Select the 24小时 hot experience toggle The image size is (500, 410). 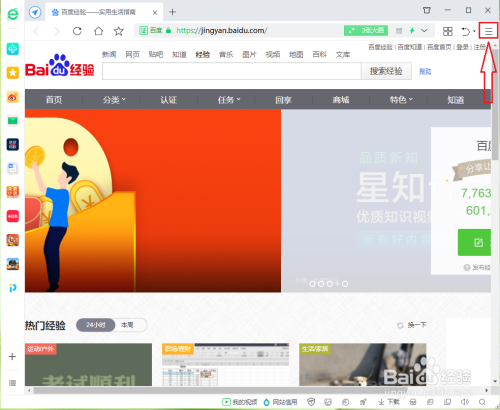(96, 325)
